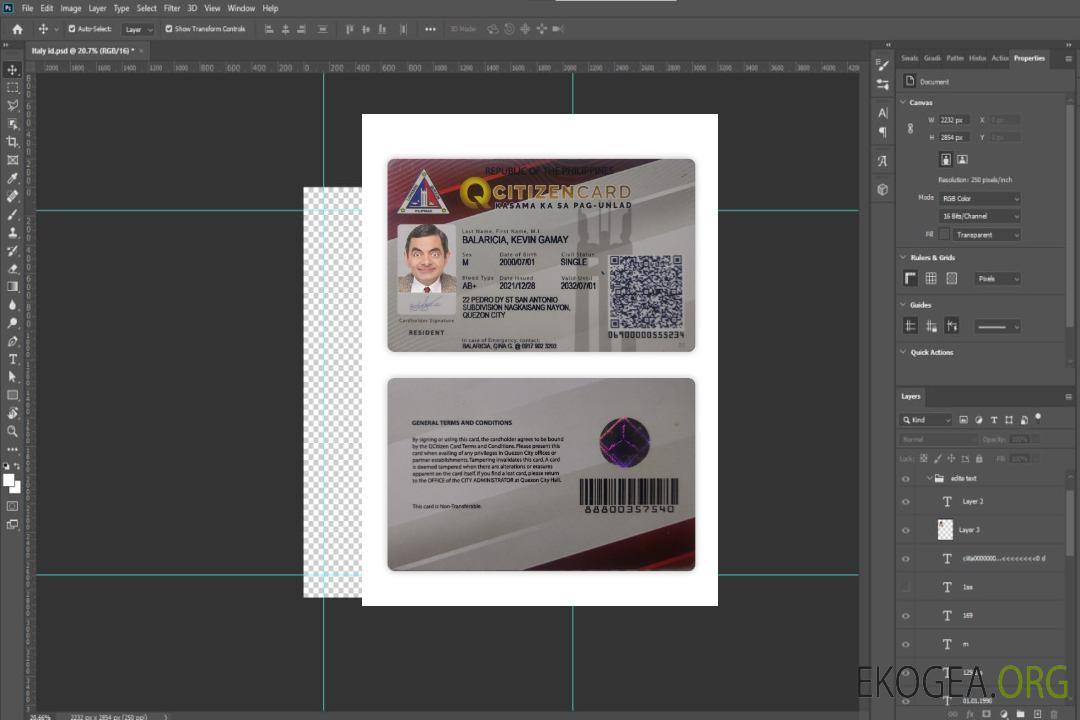This screenshot has height=720, width=1080.
Task: Click the canvas width input field
Action: click(954, 120)
